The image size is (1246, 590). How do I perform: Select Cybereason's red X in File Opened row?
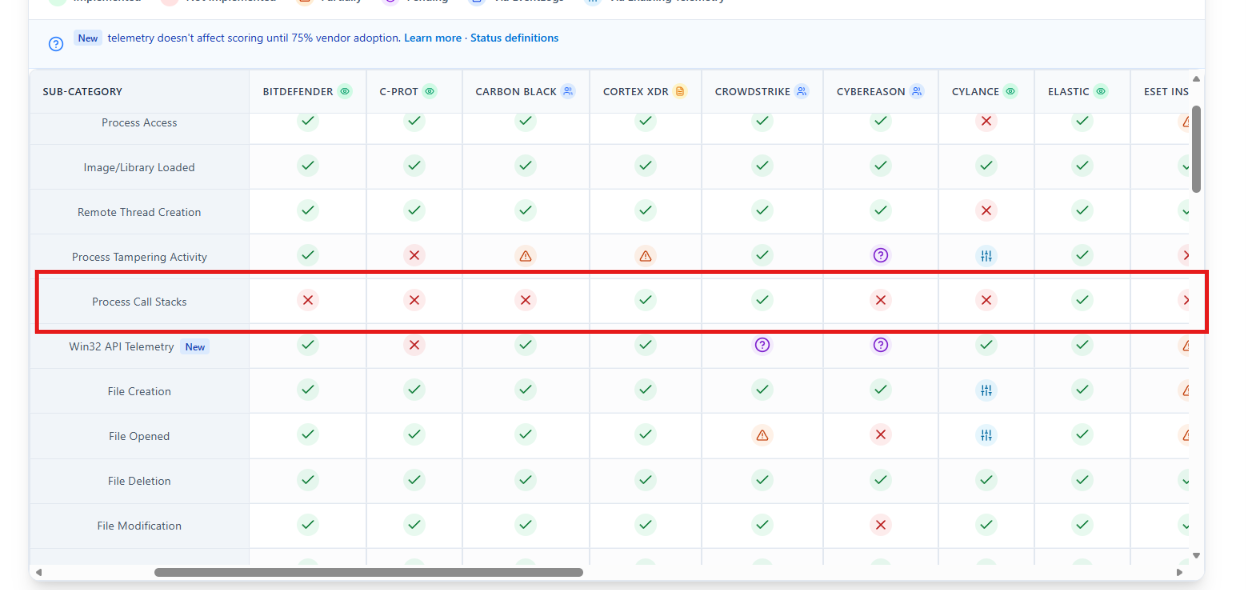click(881, 435)
